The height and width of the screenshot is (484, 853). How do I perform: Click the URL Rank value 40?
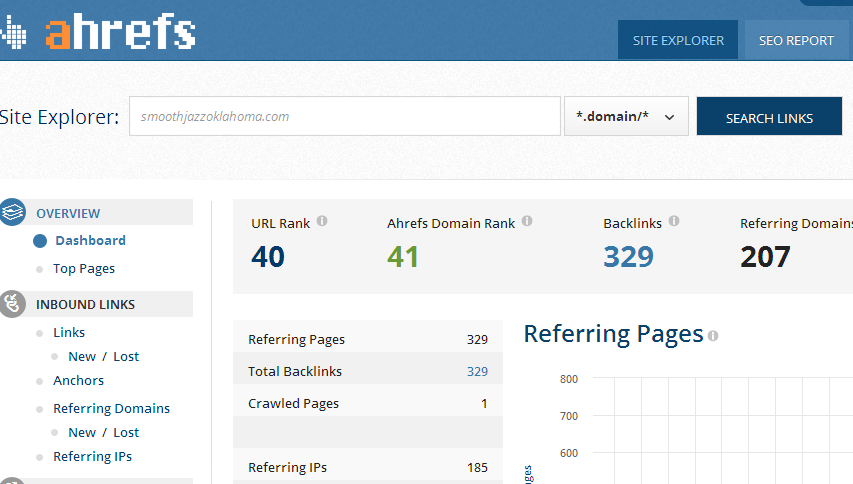tap(268, 257)
